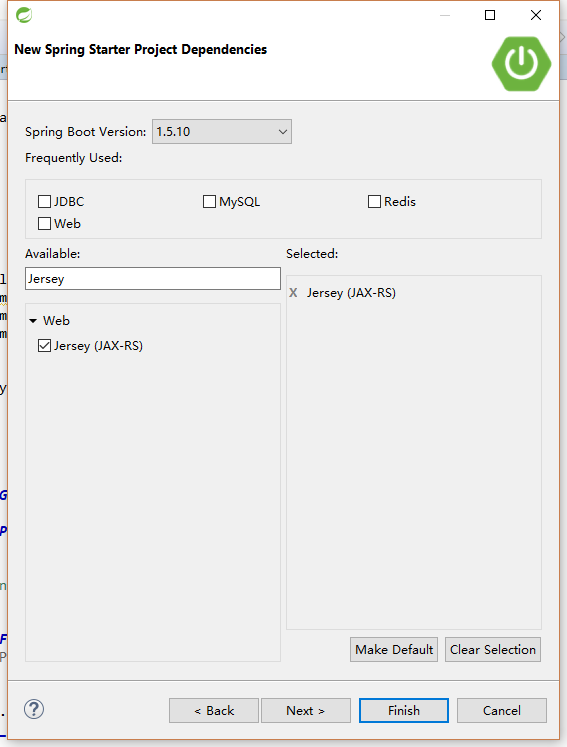Viewport: 567px width, 747px height.
Task: Open the Spring Boot Version dropdown
Action: coord(222,131)
